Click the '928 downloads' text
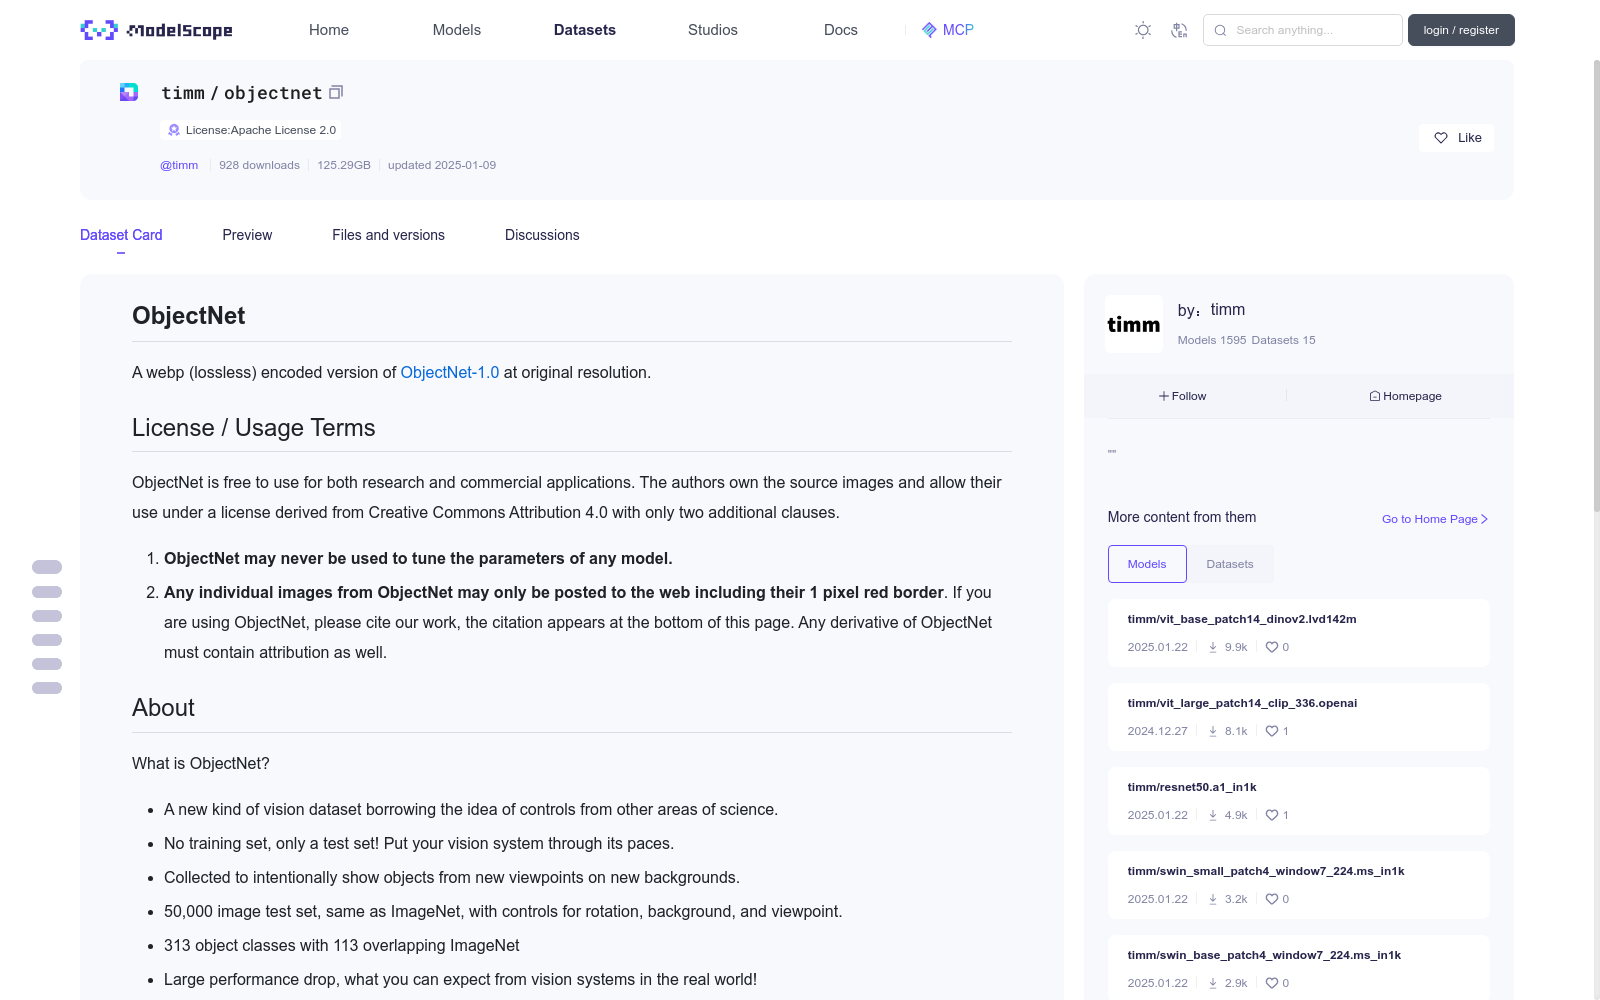1600x1000 pixels. tap(259, 165)
